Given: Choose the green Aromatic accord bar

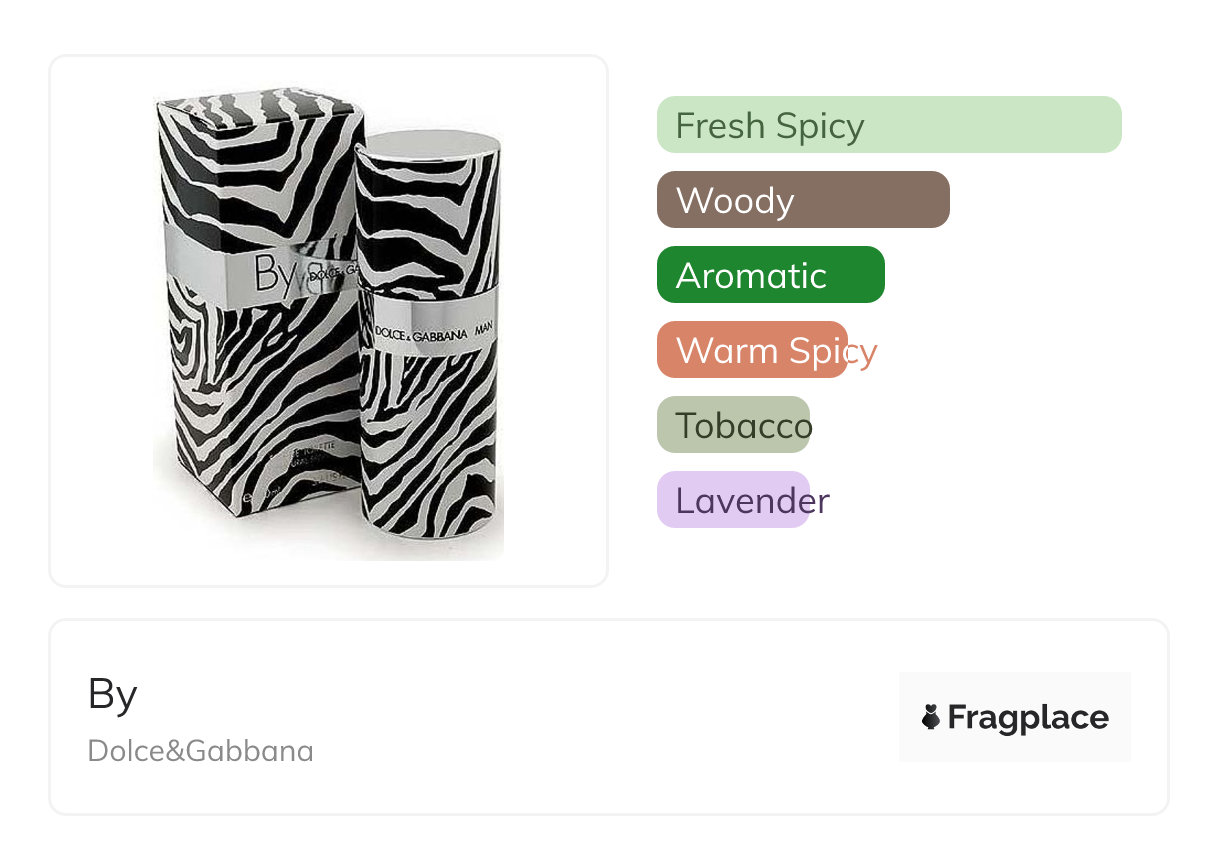Looking at the screenshot, I should (x=771, y=275).
